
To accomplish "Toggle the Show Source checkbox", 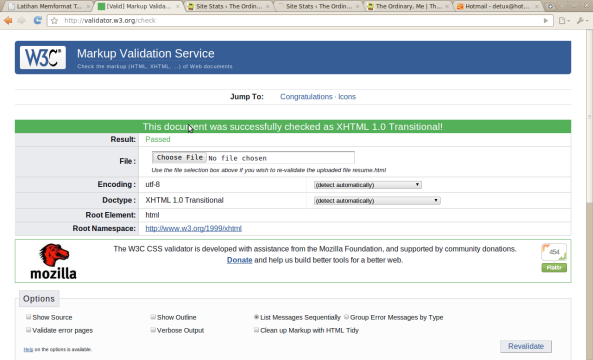I will click(x=28, y=317).
